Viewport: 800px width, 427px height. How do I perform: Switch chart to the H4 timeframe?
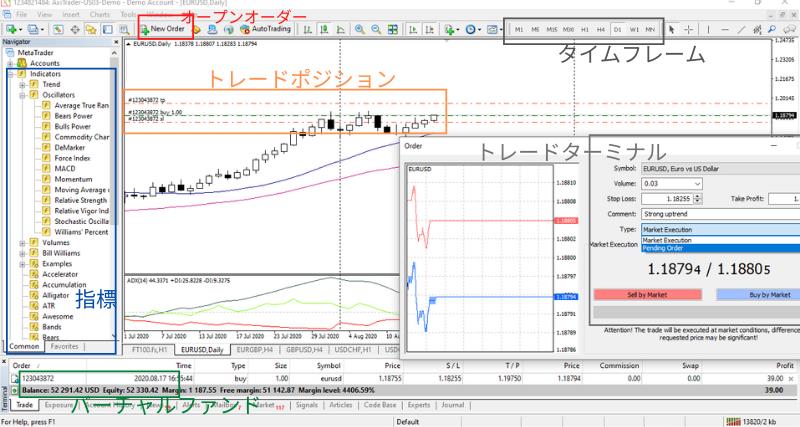(600, 30)
